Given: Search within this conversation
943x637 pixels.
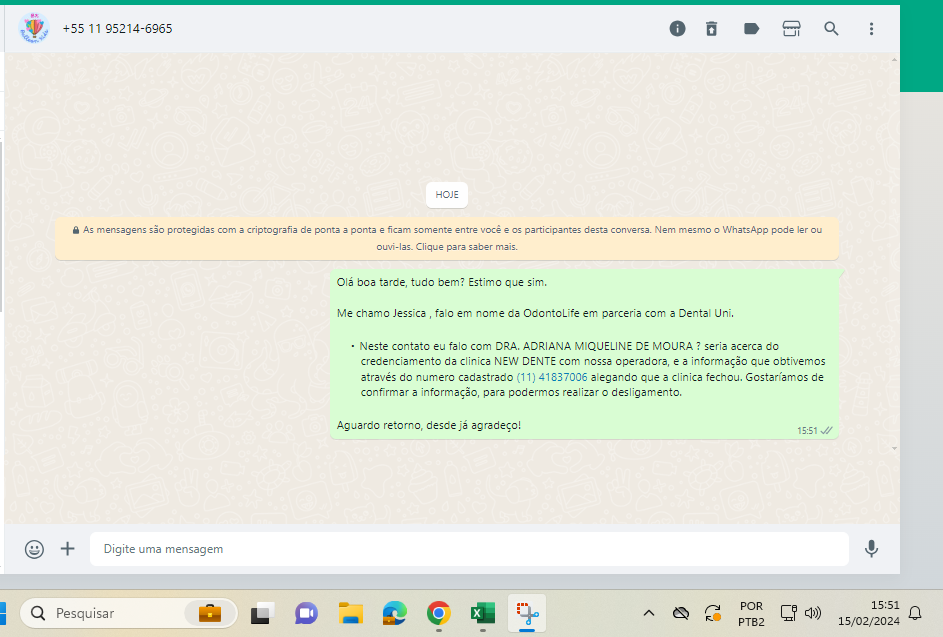Looking at the screenshot, I should (831, 28).
